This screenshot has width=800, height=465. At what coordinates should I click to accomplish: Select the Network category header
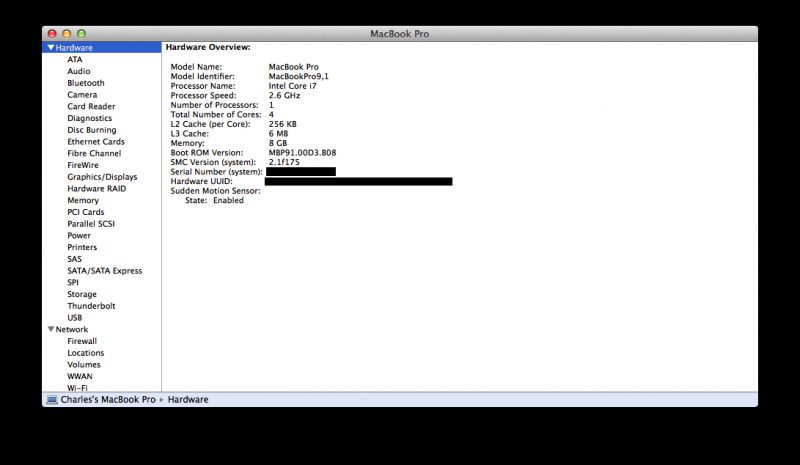pyautogui.click(x=71, y=329)
